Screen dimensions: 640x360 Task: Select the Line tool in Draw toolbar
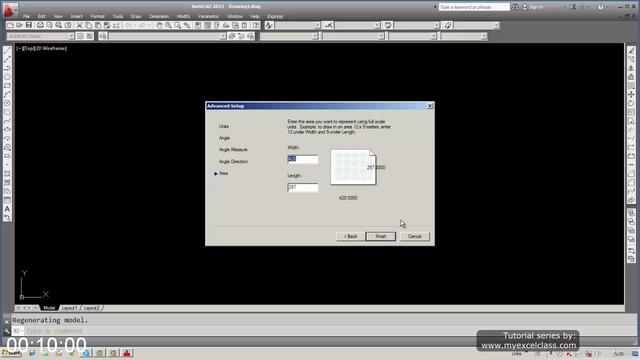tap(7, 50)
